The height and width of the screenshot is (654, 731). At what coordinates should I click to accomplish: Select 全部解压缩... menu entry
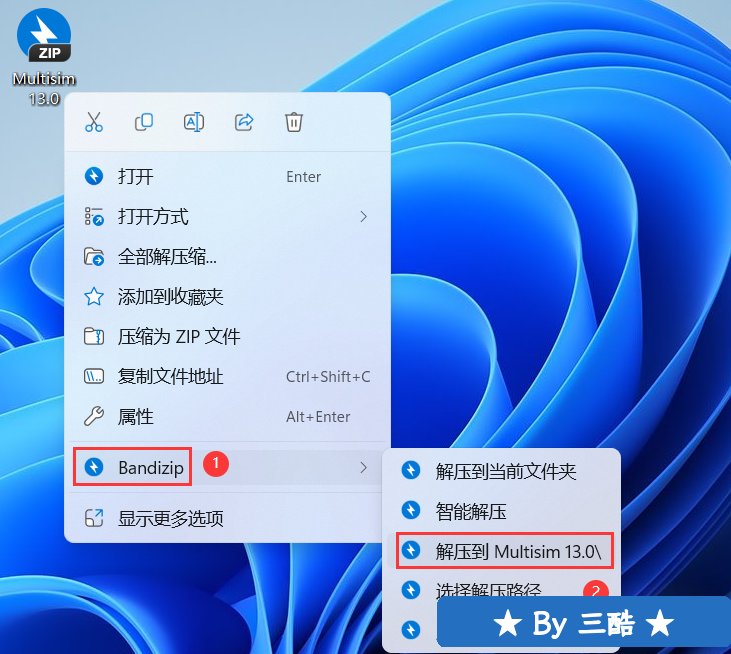point(228,257)
